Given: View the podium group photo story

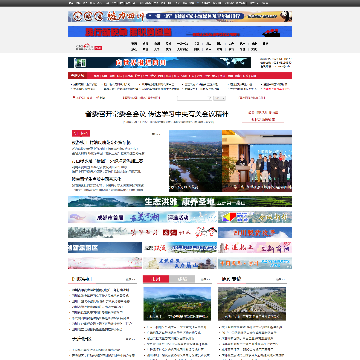Looking at the screenshot, I should 257,161.
